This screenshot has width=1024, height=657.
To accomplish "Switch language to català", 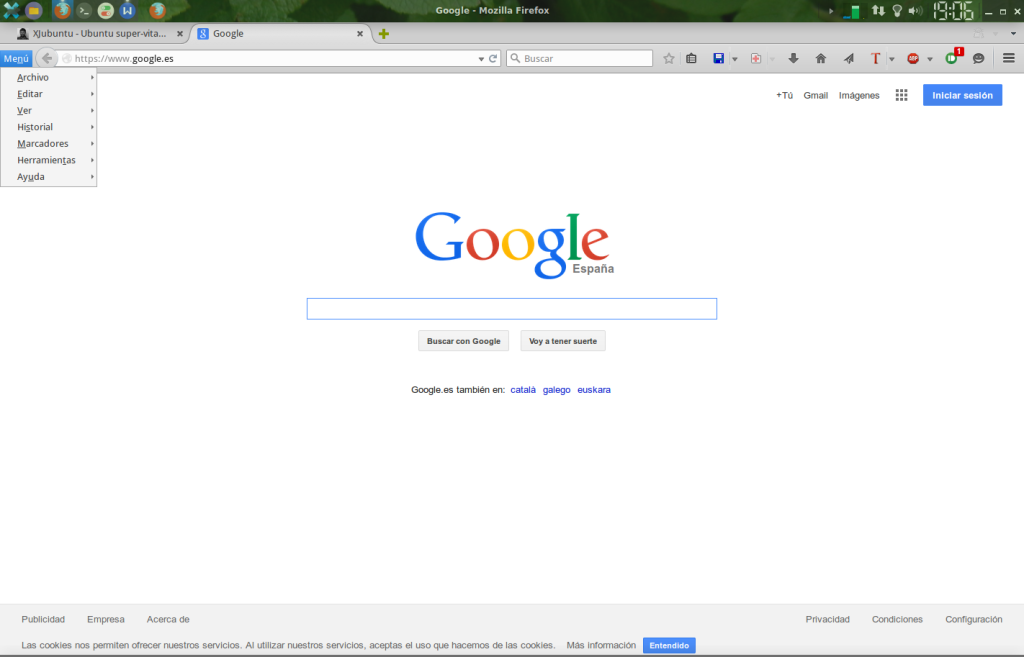I will pyautogui.click(x=523, y=390).
